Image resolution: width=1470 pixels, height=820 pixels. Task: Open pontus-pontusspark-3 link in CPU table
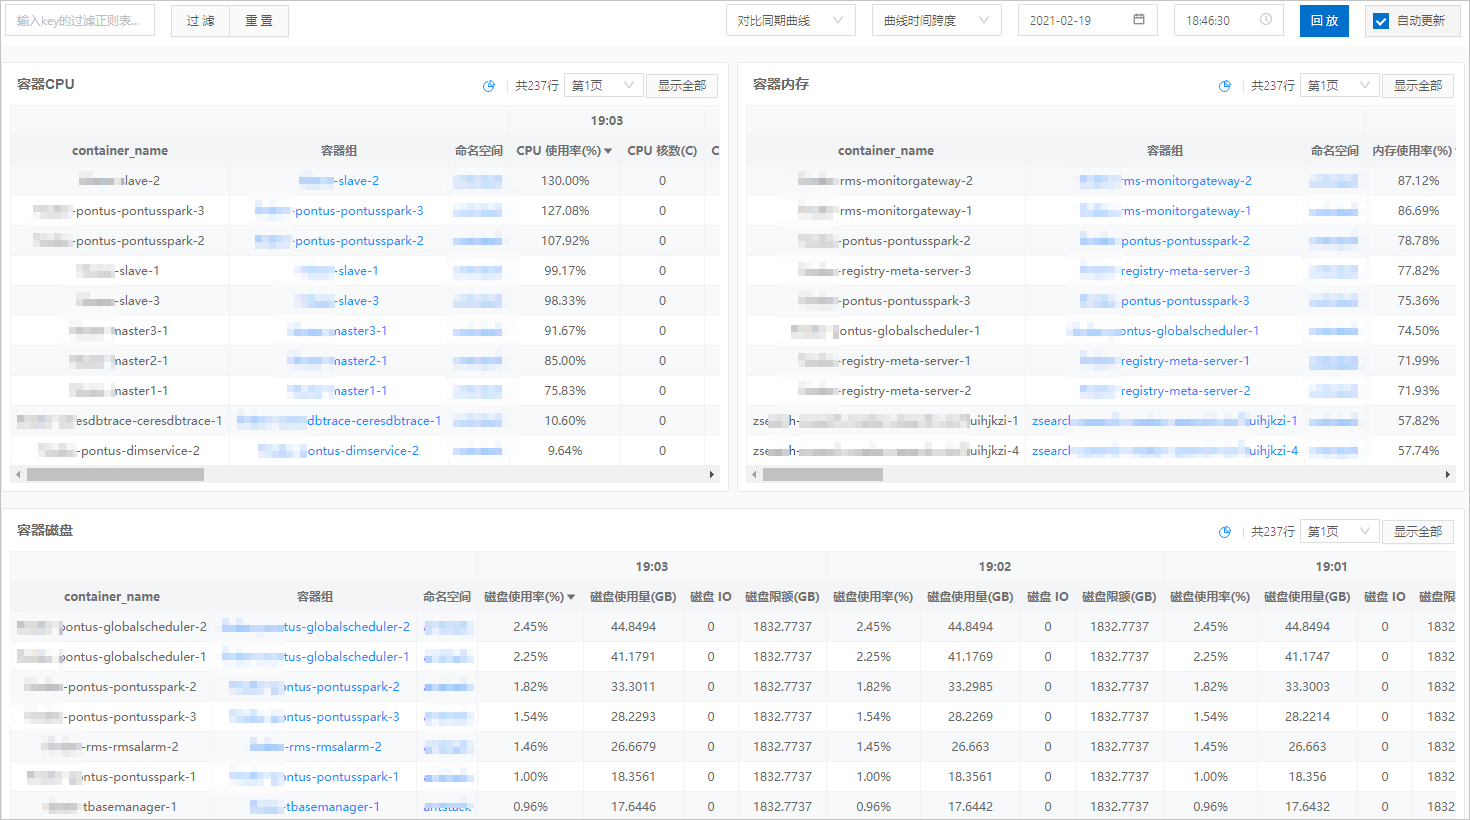coord(339,211)
